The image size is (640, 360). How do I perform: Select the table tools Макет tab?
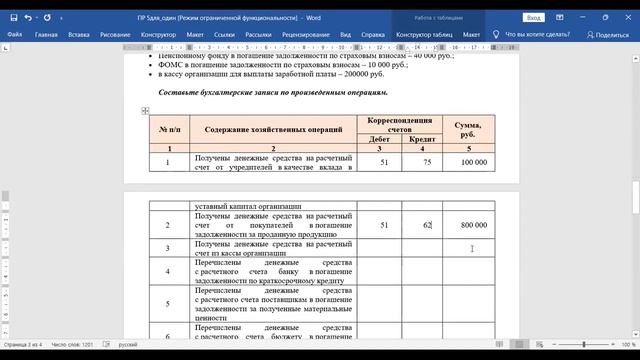point(471,35)
